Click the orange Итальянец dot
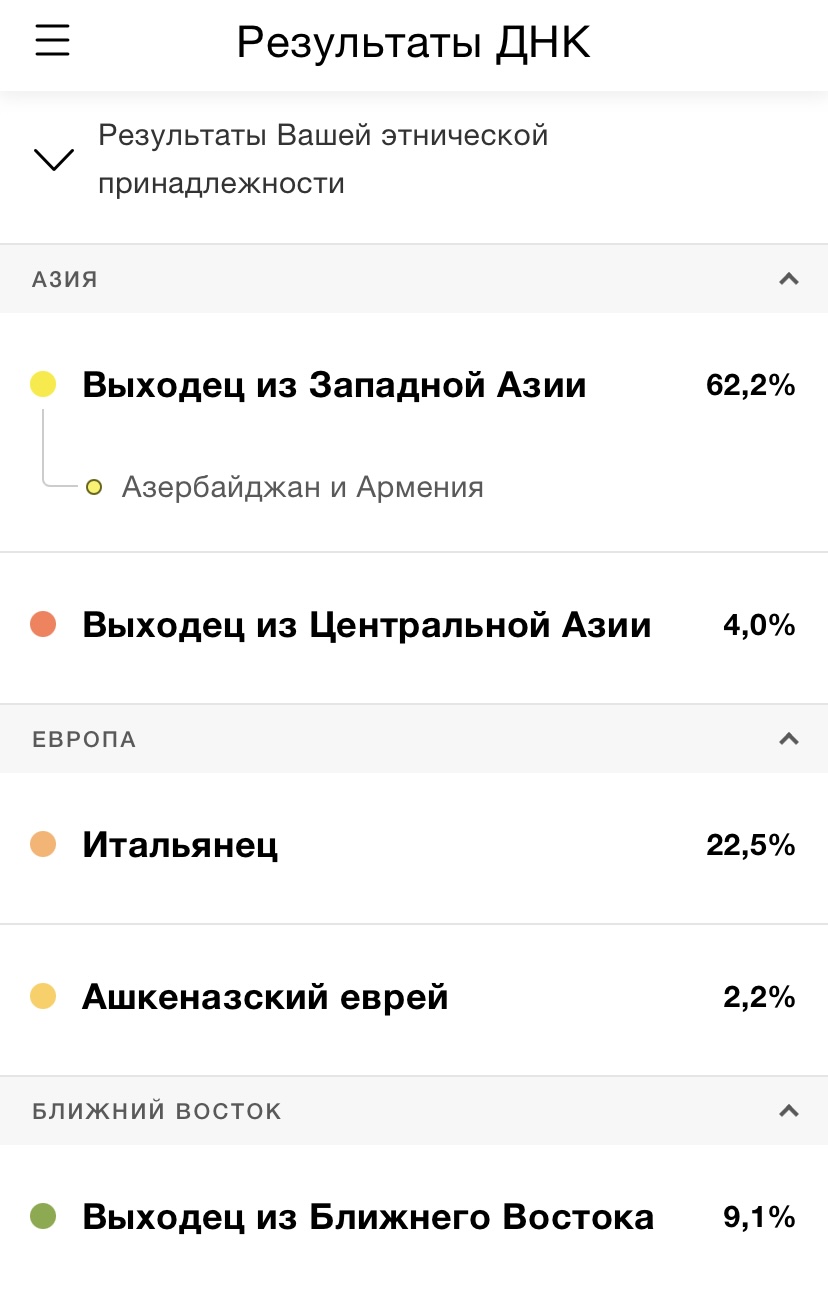The height and width of the screenshot is (1294, 828). [x=43, y=845]
